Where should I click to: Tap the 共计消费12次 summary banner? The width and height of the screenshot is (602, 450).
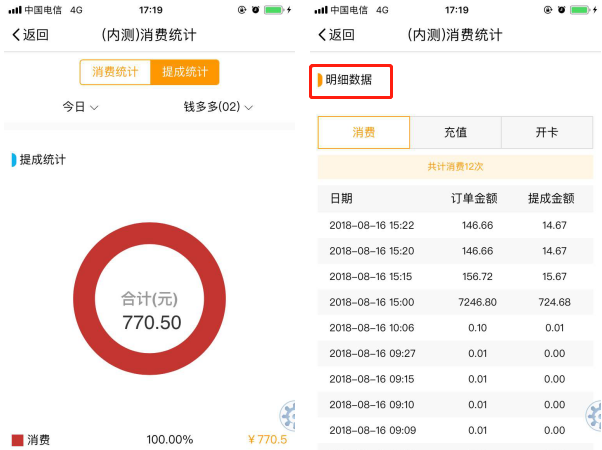click(x=455, y=166)
